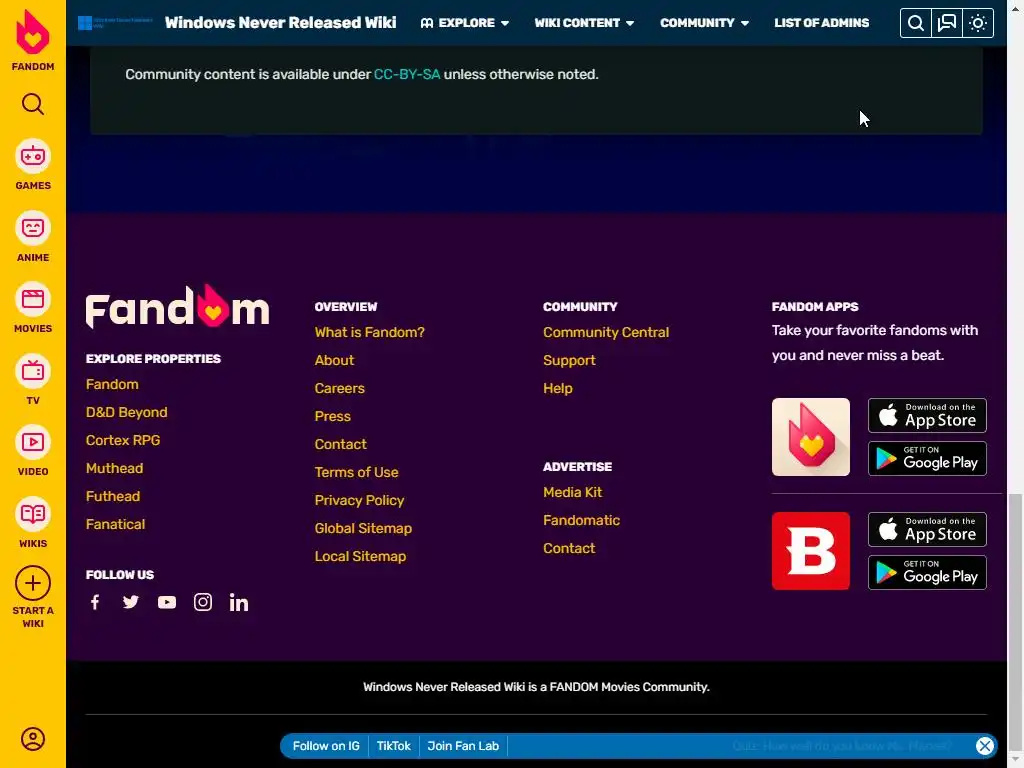
Task: Get Fandom app on Google Play
Action: point(927,458)
